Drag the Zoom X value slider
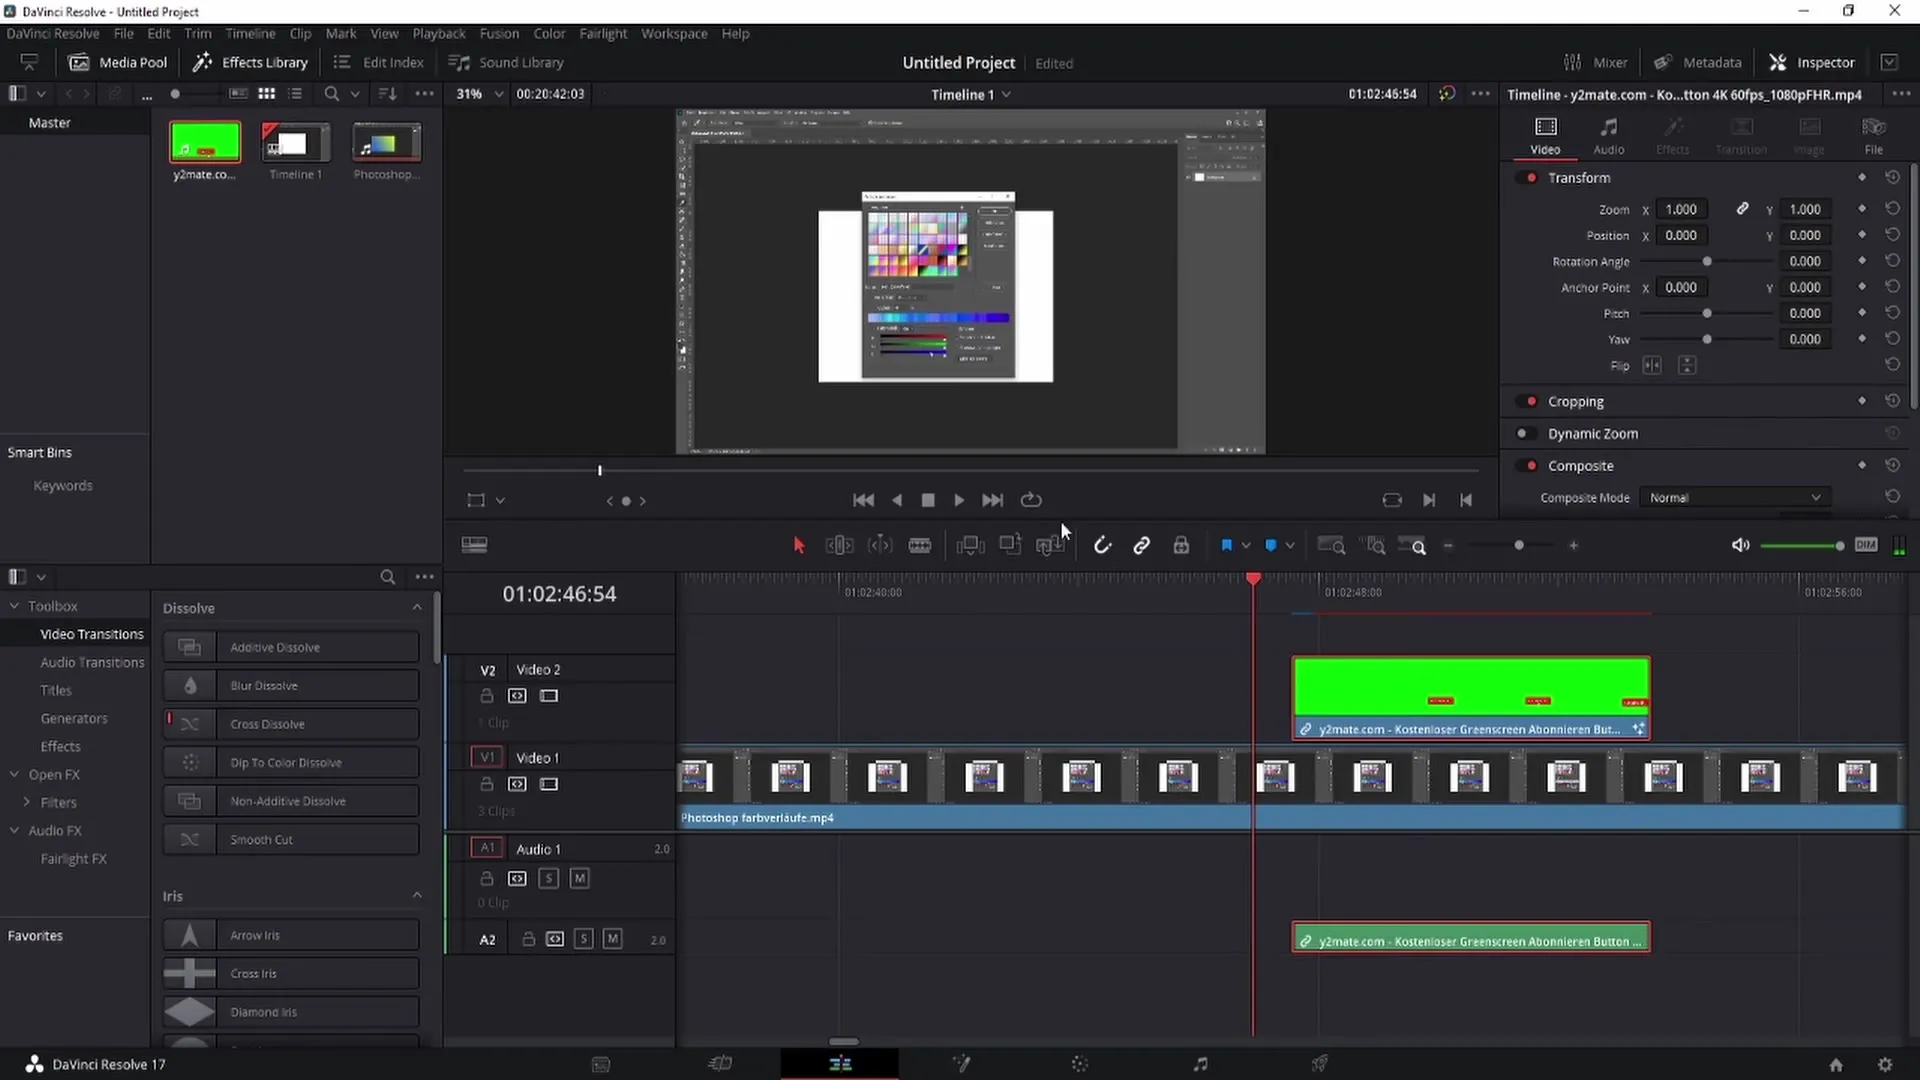 [x=1681, y=210]
